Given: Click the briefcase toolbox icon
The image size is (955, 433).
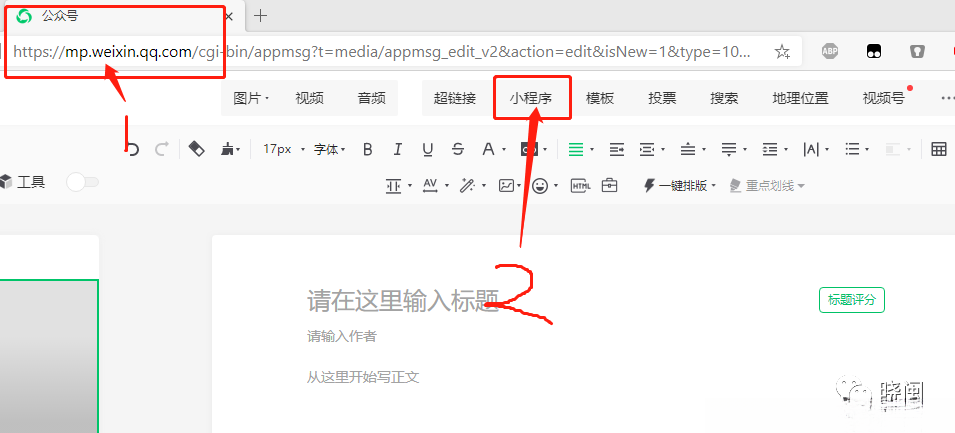Looking at the screenshot, I should (610, 186).
